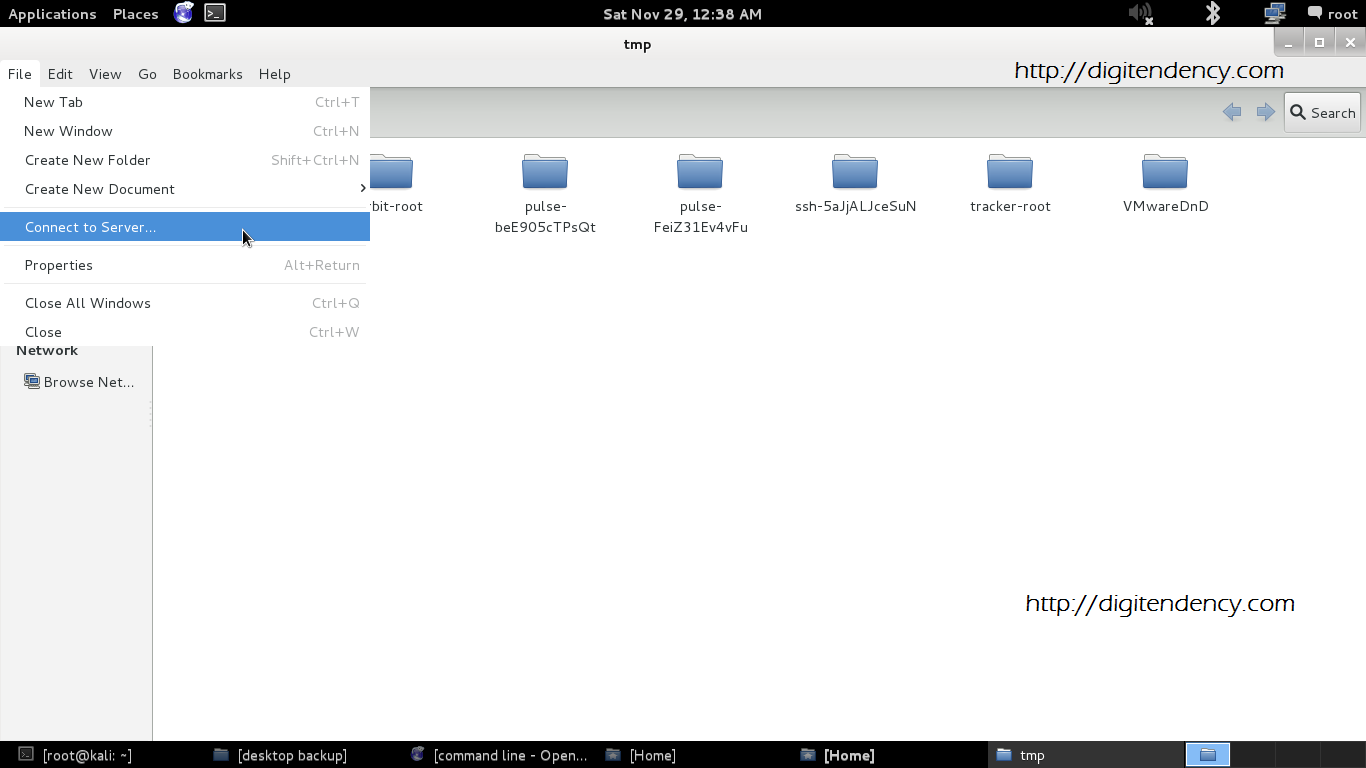This screenshot has height=768, width=1366.
Task: Choose Create New Folder menu entry
Action: (185, 160)
